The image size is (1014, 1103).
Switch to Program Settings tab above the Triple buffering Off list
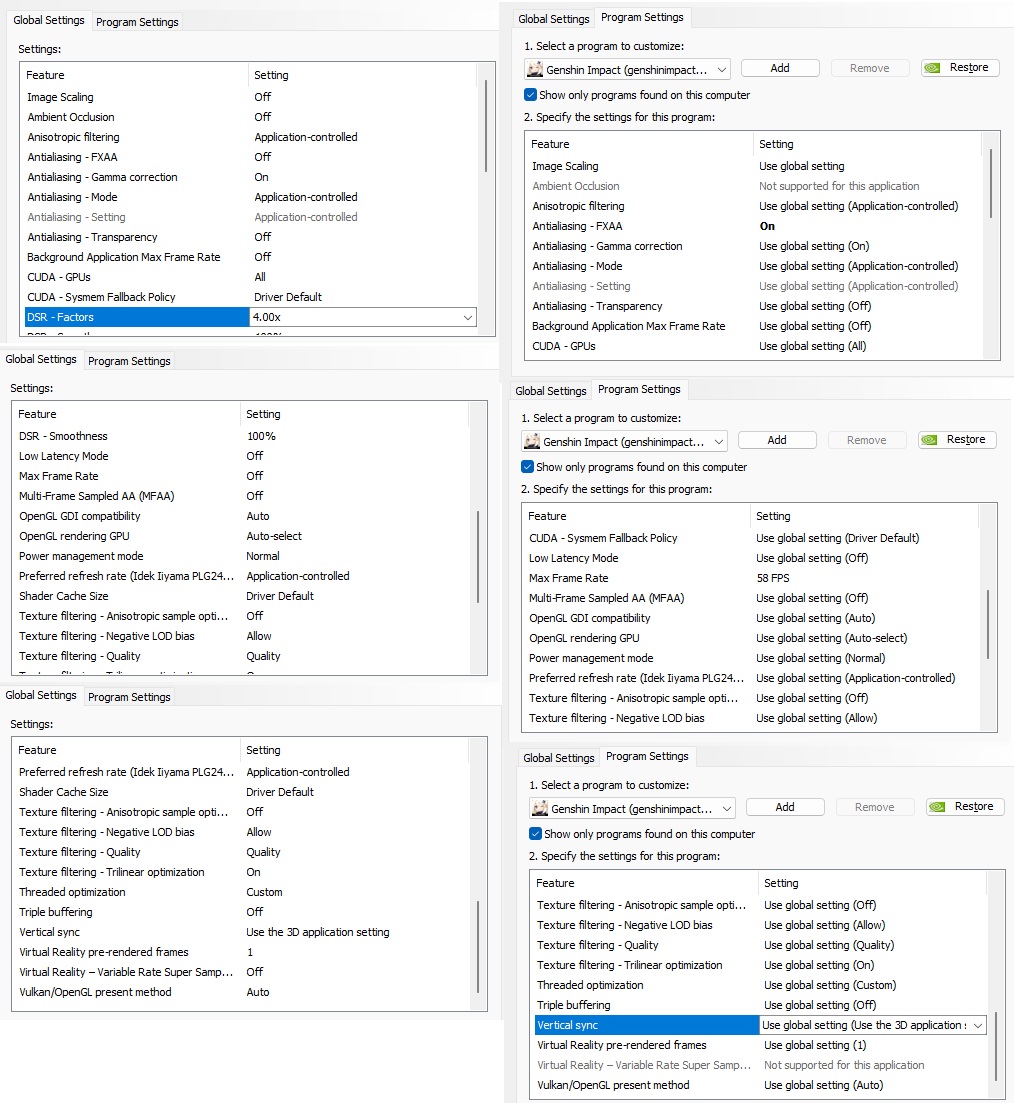[129, 697]
